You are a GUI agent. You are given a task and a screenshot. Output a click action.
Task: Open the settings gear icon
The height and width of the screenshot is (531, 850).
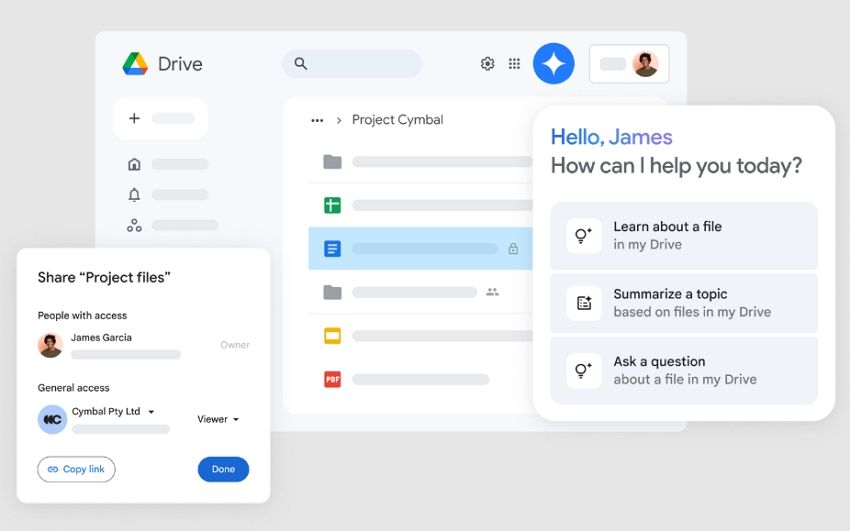click(487, 64)
